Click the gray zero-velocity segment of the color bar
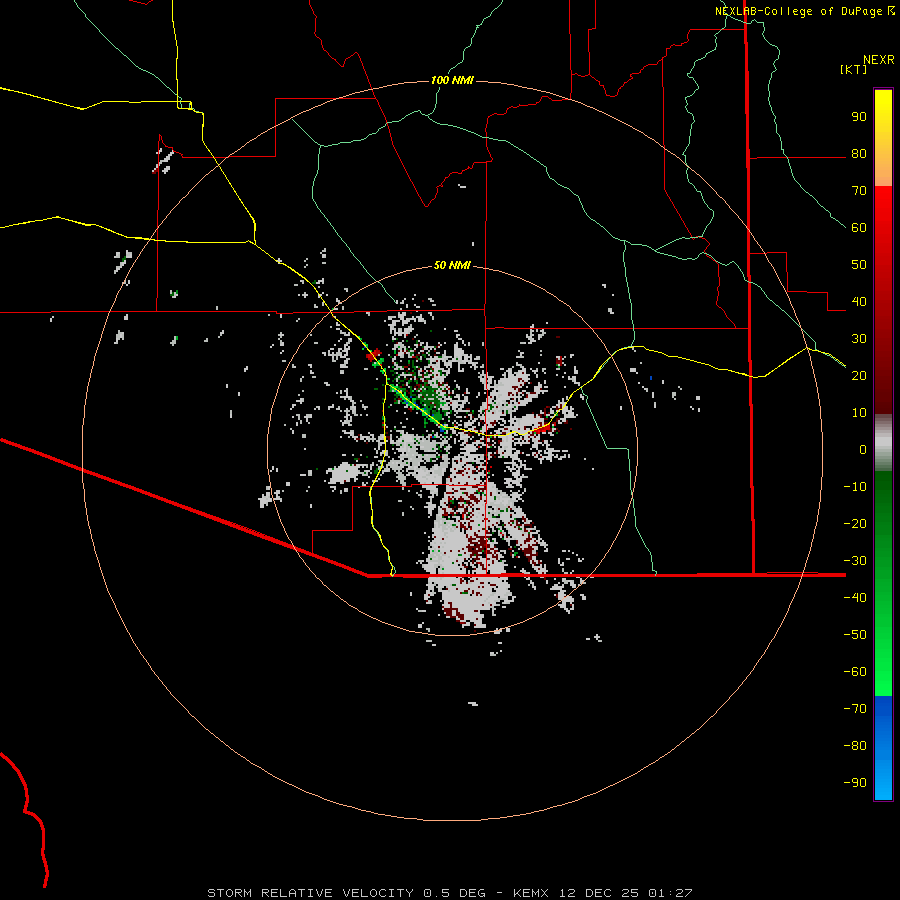Screen dimensions: 900x900 click(x=883, y=443)
